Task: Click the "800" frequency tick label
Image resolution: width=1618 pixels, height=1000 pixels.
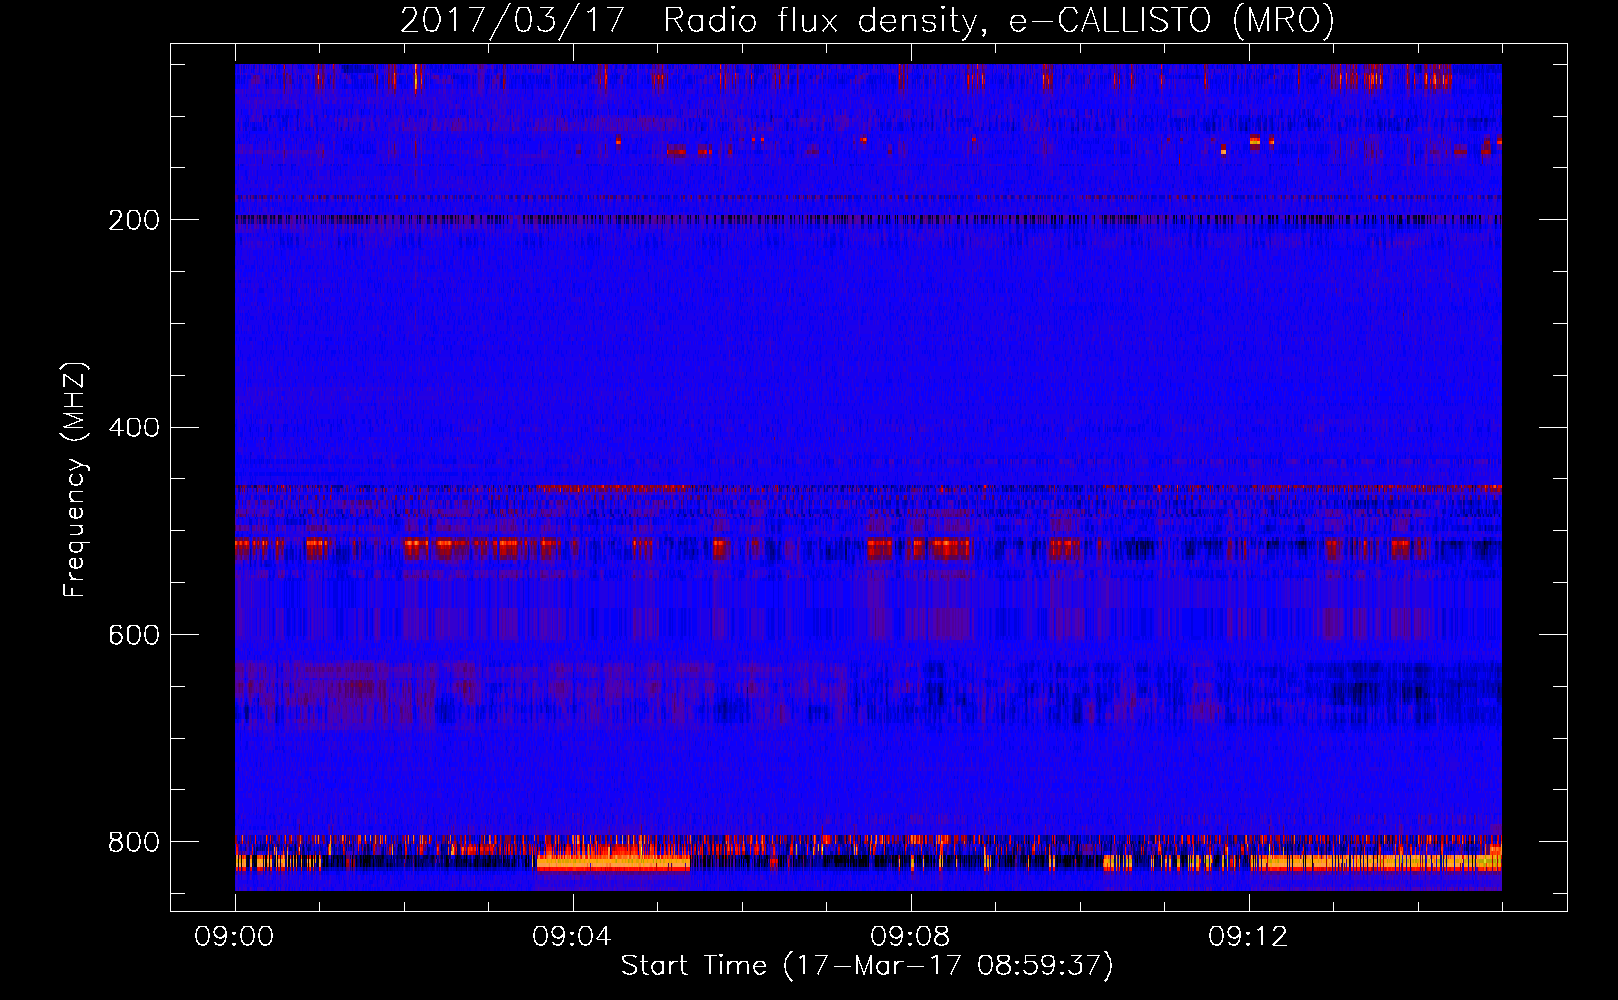Action: (x=134, y=842)
